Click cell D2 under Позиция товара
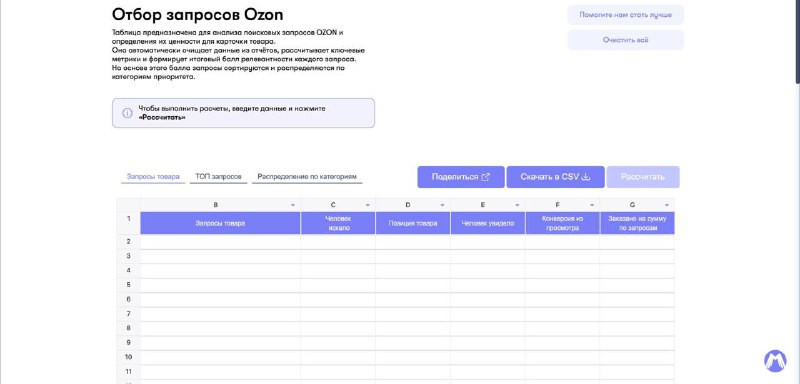This screenshot has width=800, height=384. click(x=413, y=242)
